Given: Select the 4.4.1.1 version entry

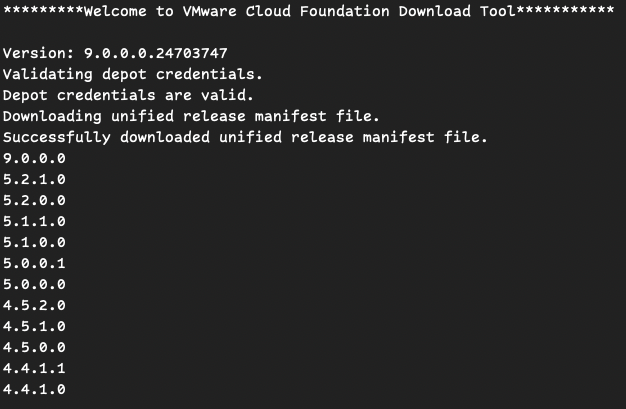Looking at the screenshot, I should [34, 368].
